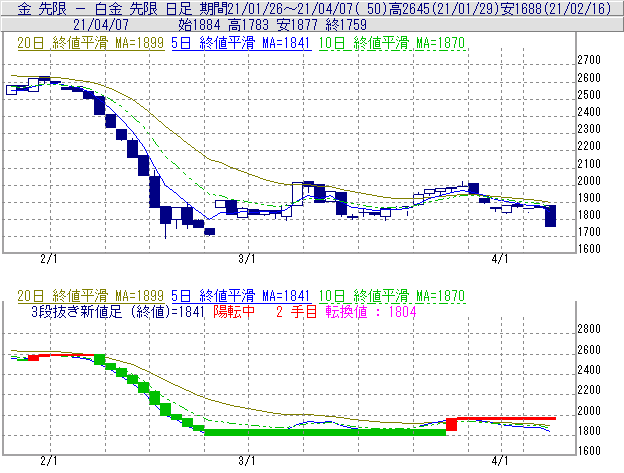Click the 3/1 date label under the lower chart

click(247, 461)
